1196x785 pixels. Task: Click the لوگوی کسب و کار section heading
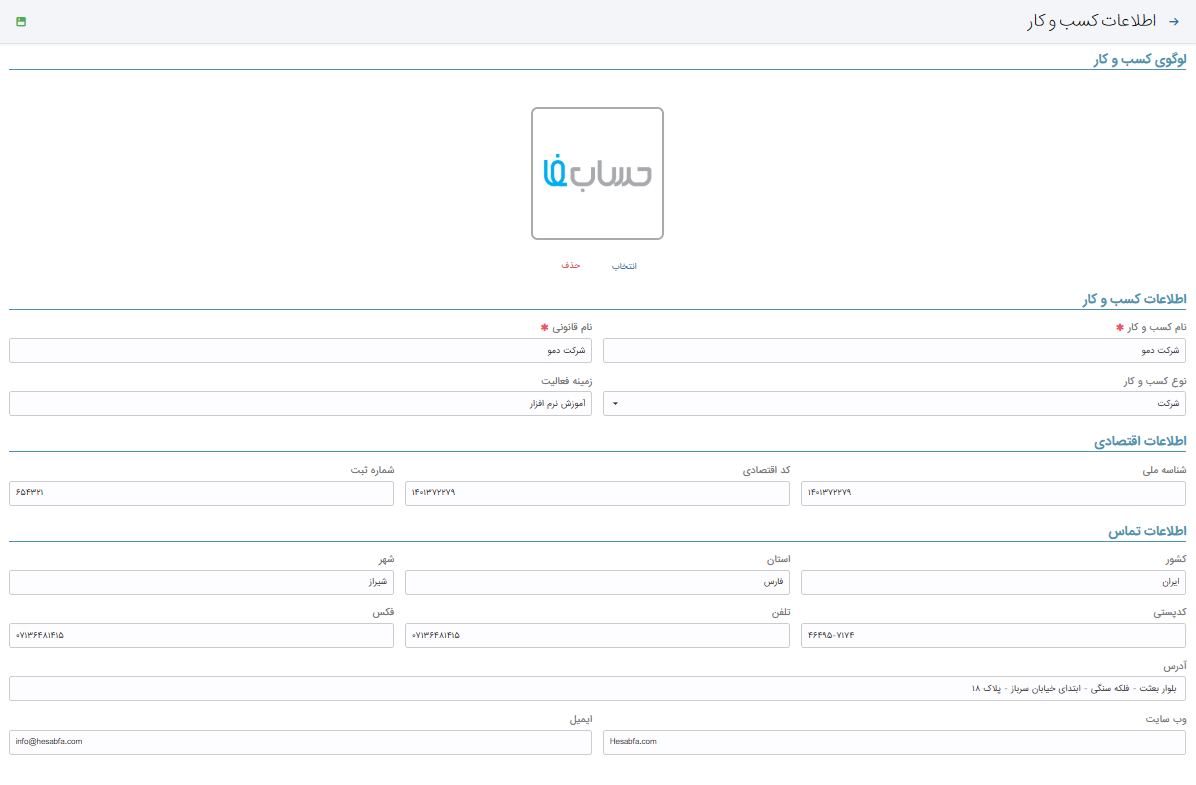click(1140, 60)
